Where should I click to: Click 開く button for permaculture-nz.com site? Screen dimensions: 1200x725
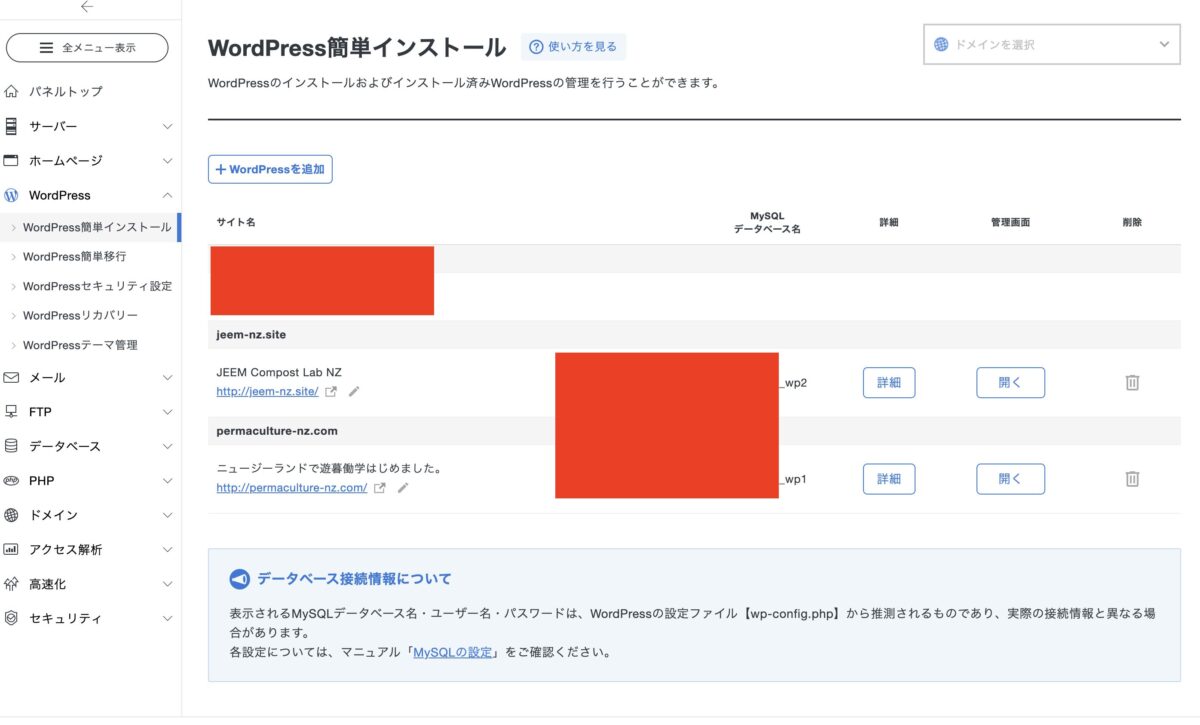1011,479
